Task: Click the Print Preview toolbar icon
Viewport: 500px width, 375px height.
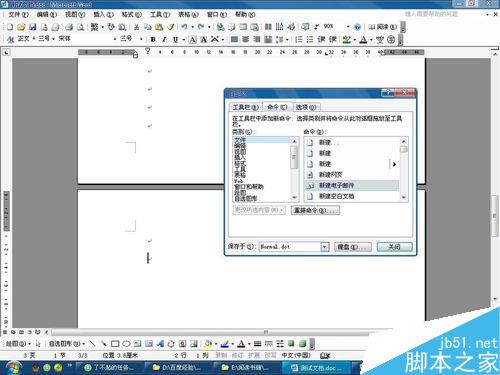Action: [x=80, y=27]
